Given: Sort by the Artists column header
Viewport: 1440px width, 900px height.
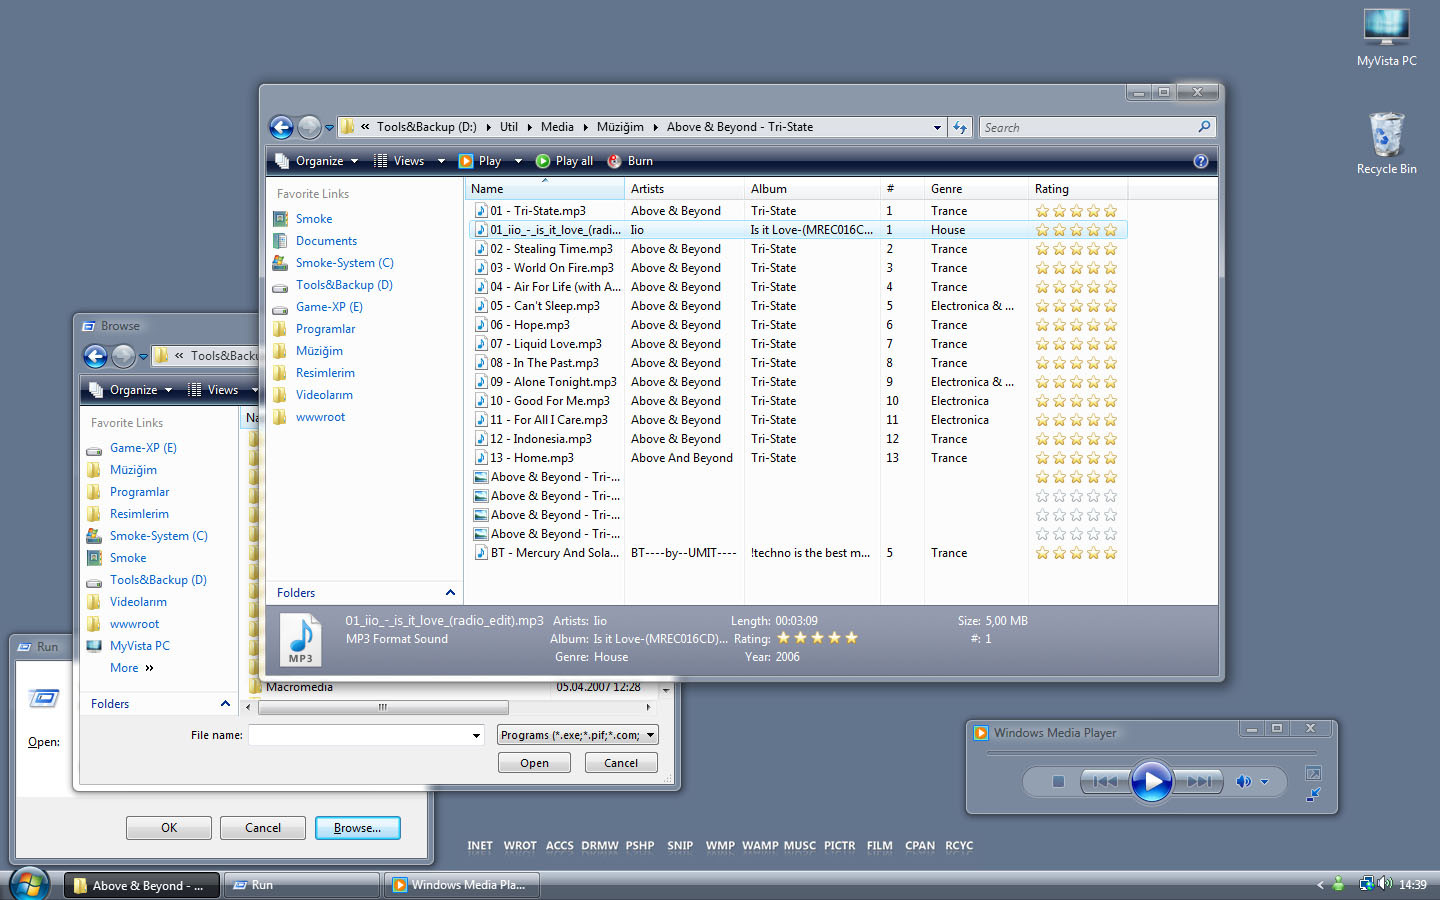Looking at the screenshot, I should click(x=684, y=189).
